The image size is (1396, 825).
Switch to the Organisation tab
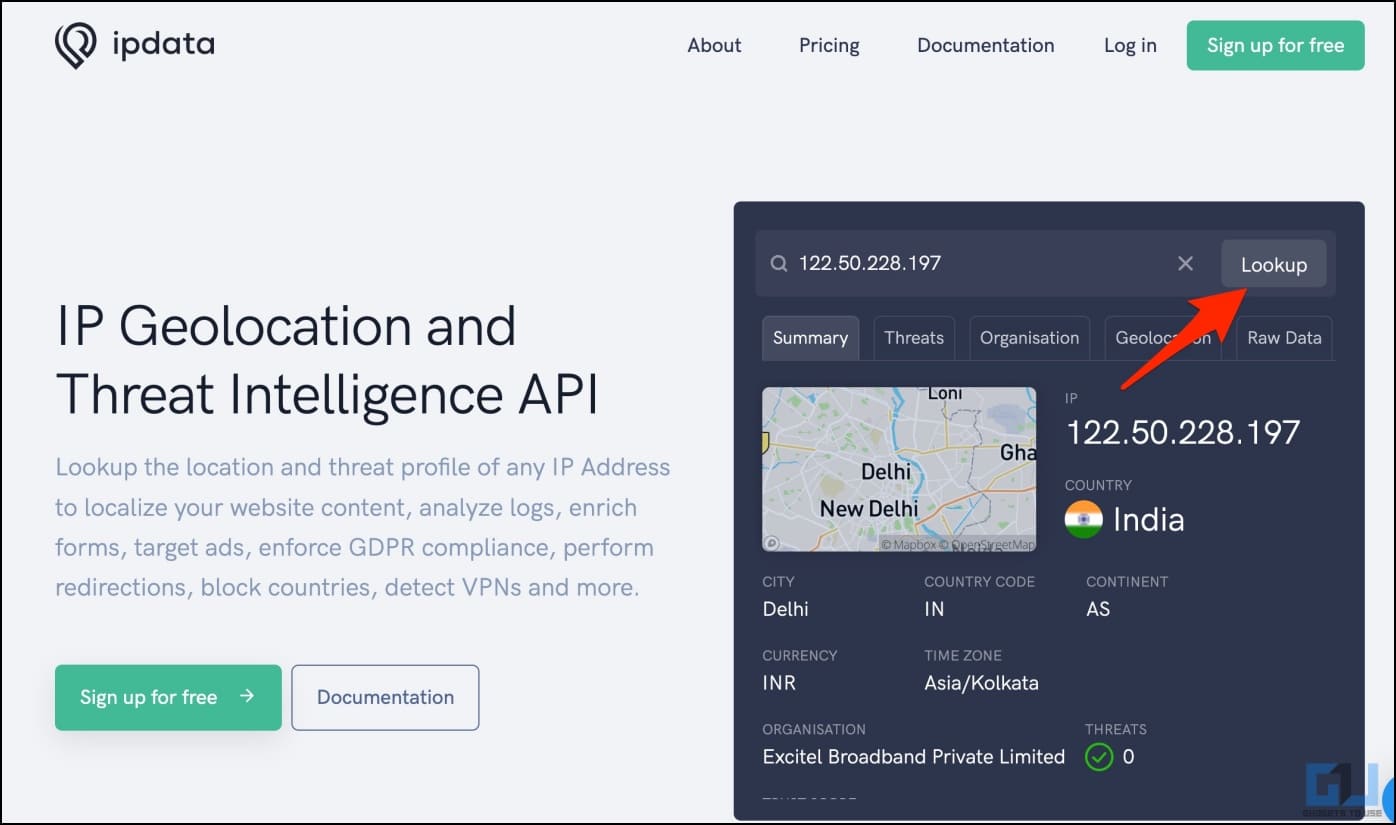(x=1029, y=338)
